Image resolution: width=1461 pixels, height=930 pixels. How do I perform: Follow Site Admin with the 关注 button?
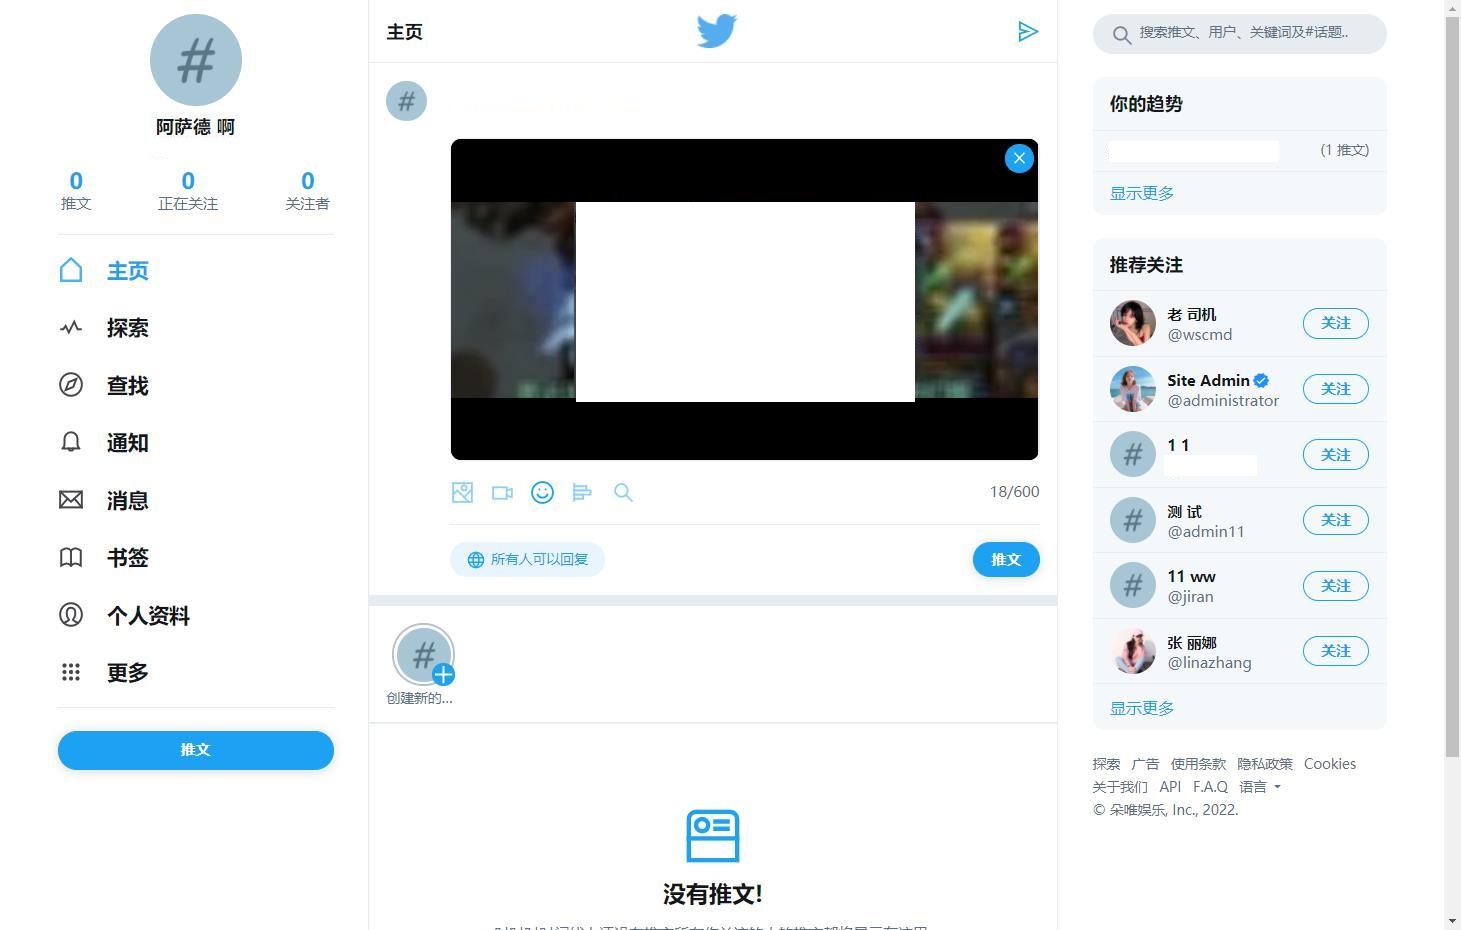point(1335,389)
